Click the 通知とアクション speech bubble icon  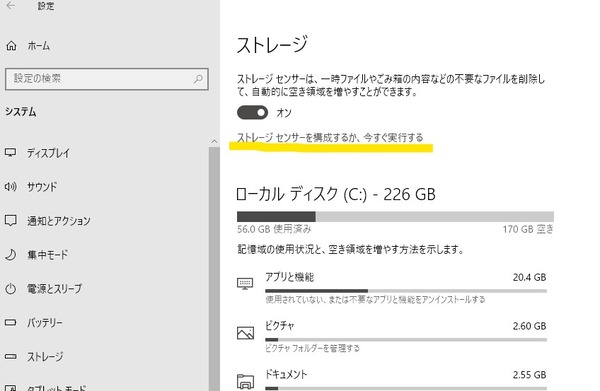10,221
